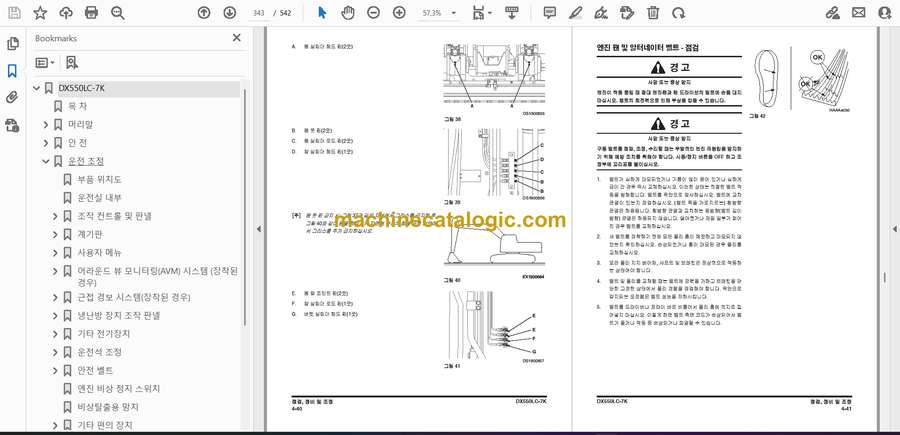Click figure 그림 40 excavator illustration
Image resolution: width=900 pixels, height=435 pixels.
(494, 243)
